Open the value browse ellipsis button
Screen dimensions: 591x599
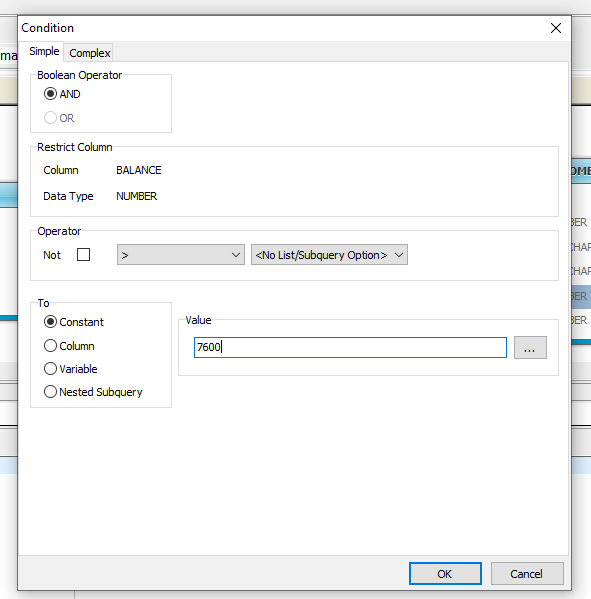point(530,347)
